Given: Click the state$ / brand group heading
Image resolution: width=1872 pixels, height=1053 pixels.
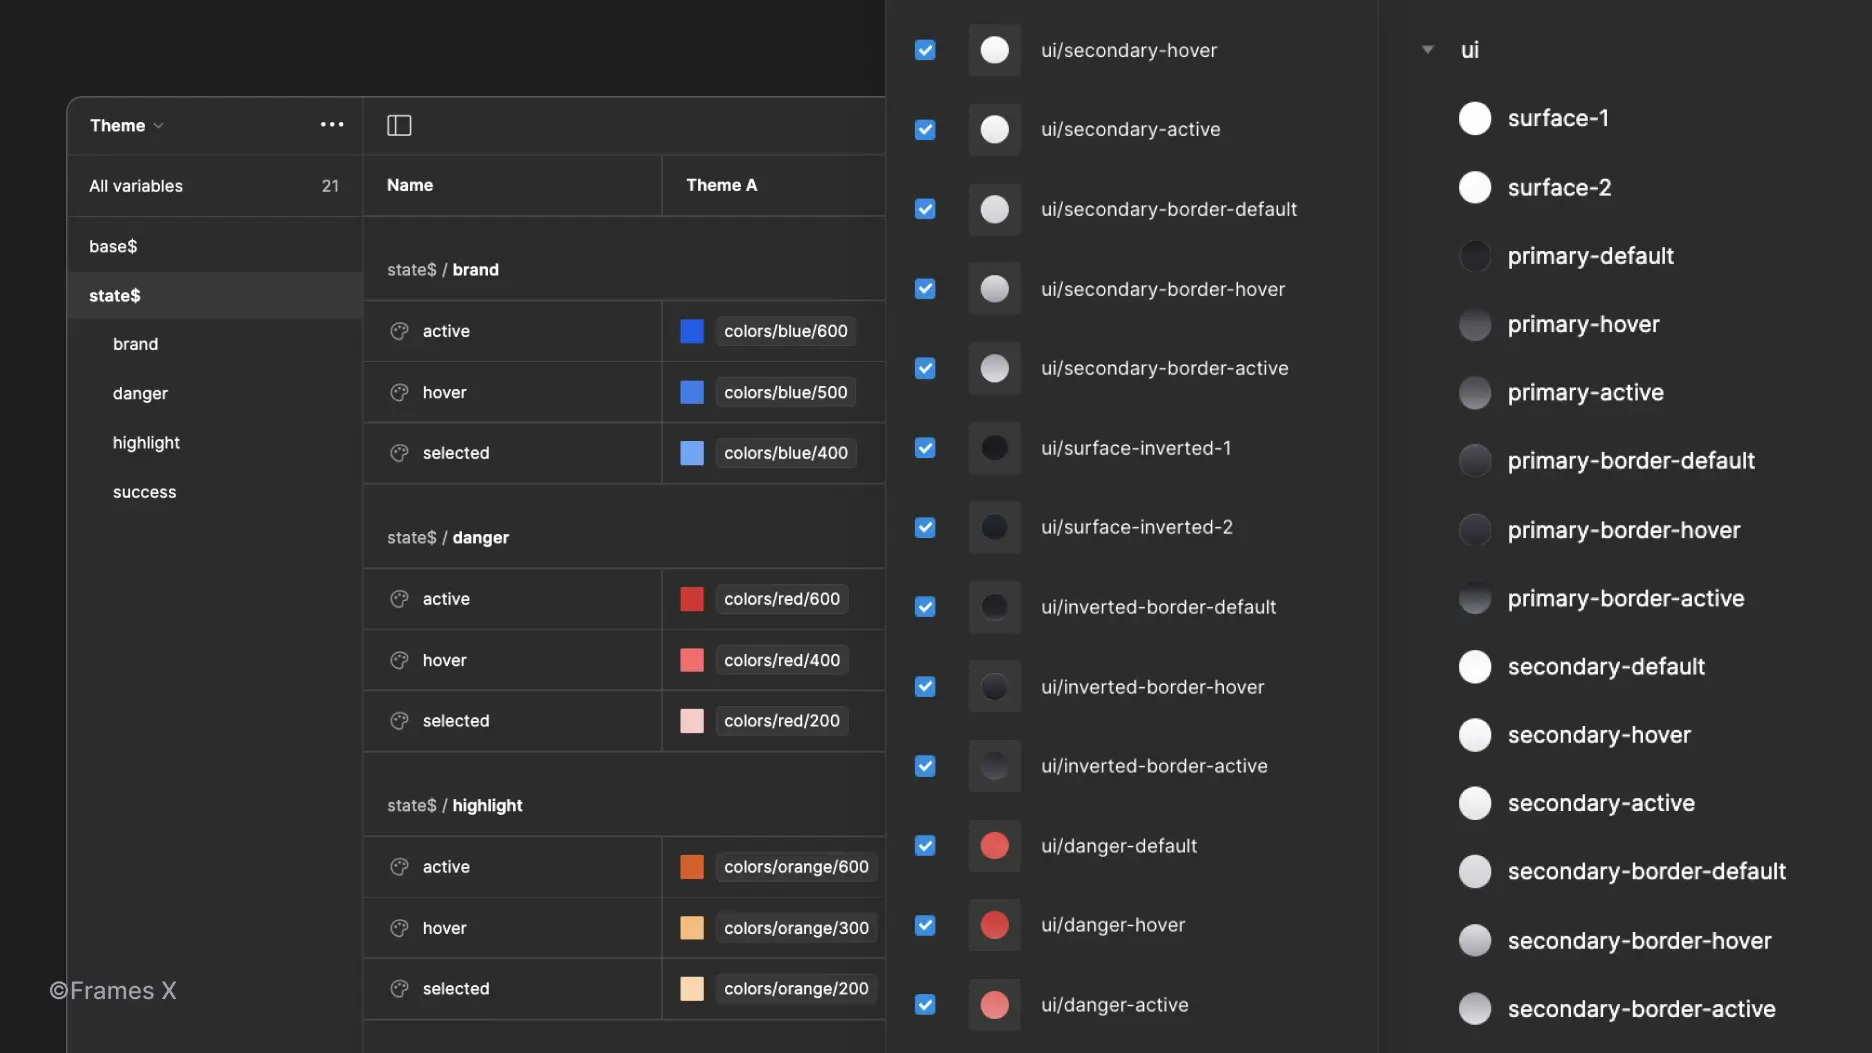Looking at the screenshot, I should [443, 270].
